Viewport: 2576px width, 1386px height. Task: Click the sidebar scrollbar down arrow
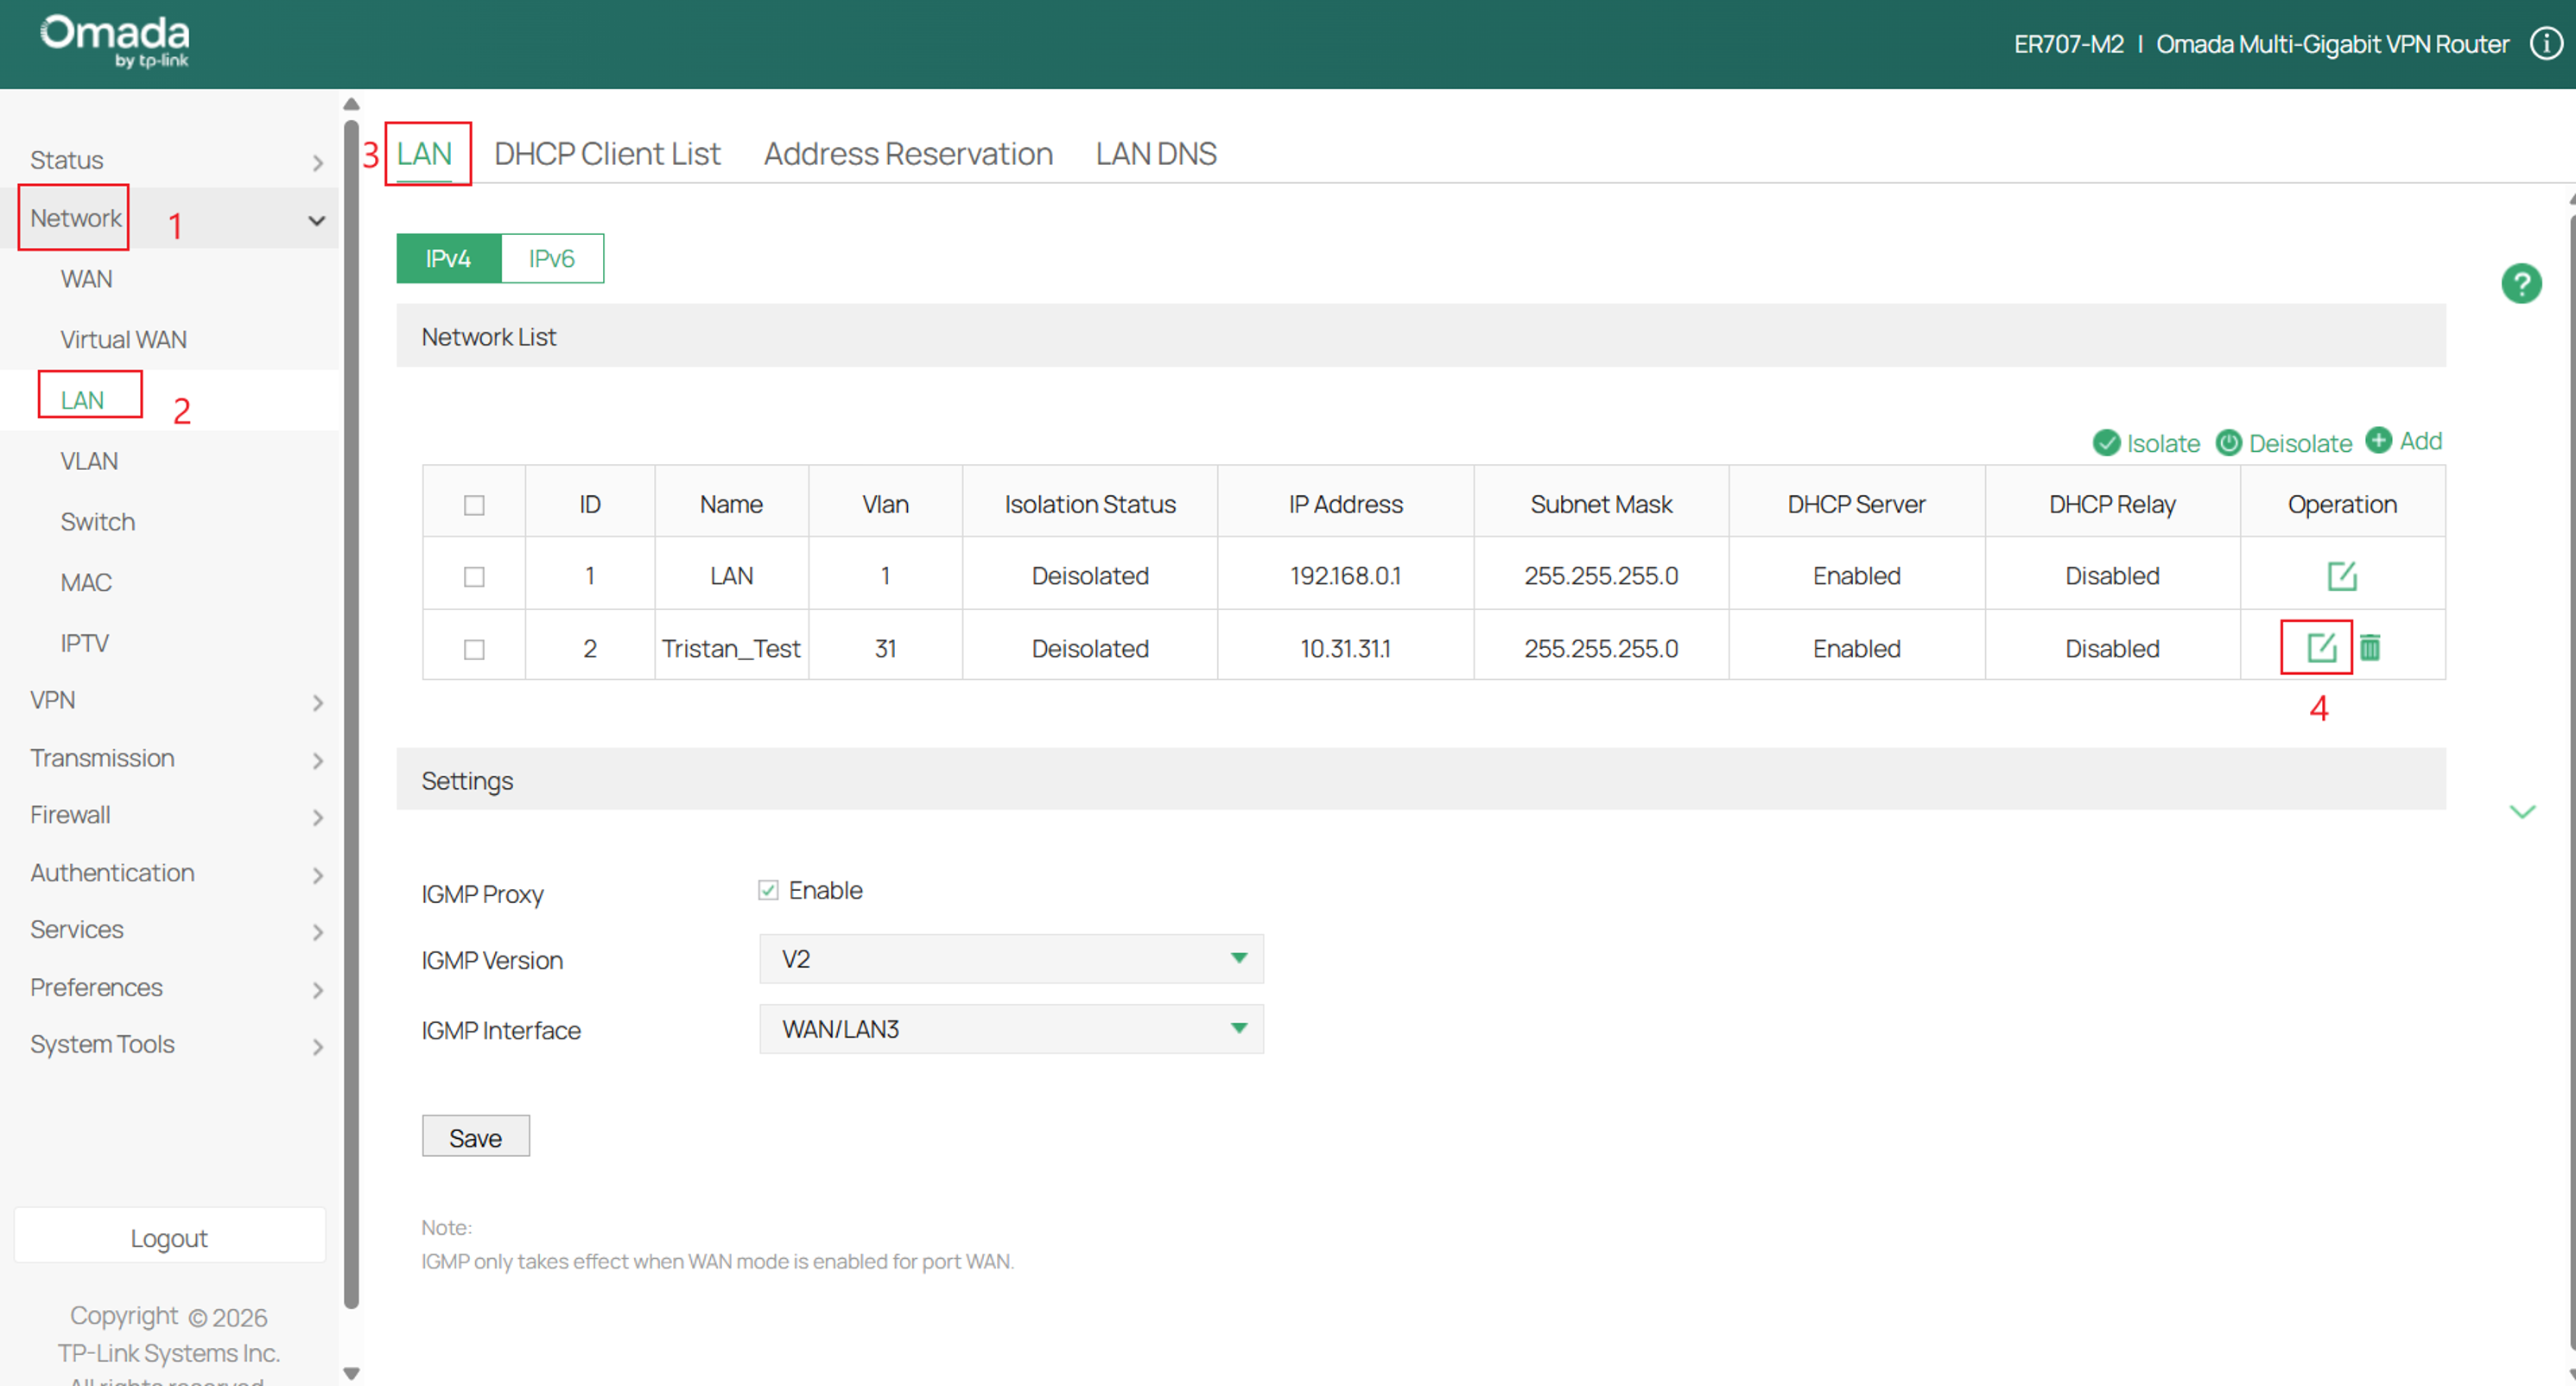point(351,1373)
